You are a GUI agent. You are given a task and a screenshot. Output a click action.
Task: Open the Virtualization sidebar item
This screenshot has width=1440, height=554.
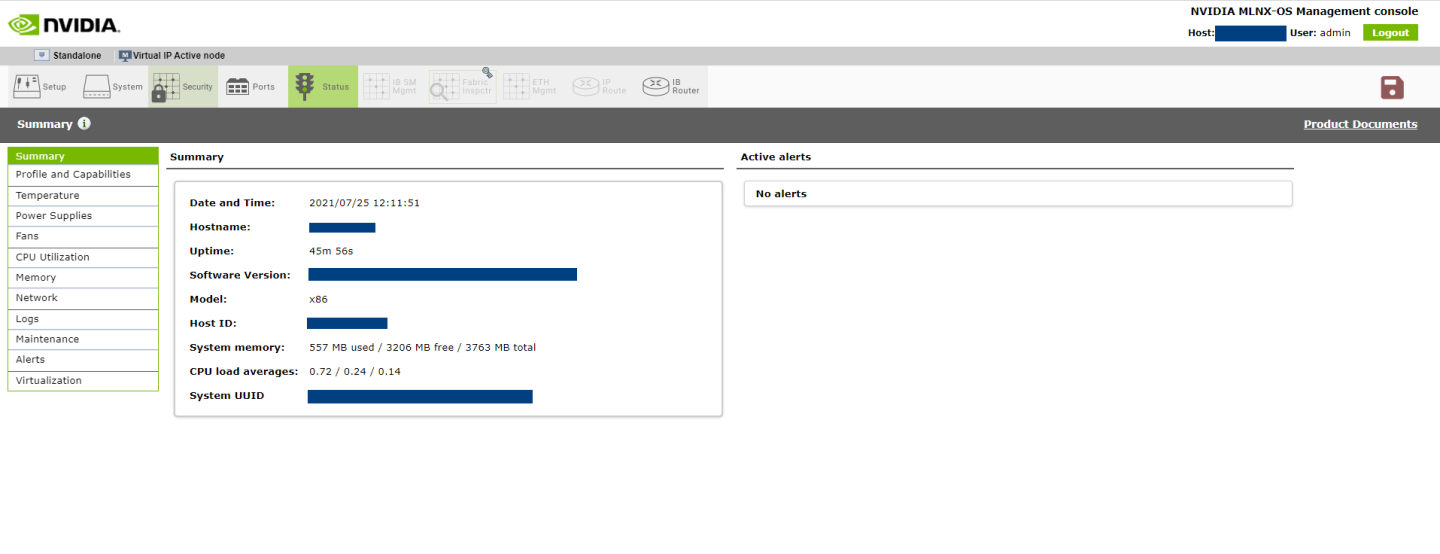tap(48, 381)
